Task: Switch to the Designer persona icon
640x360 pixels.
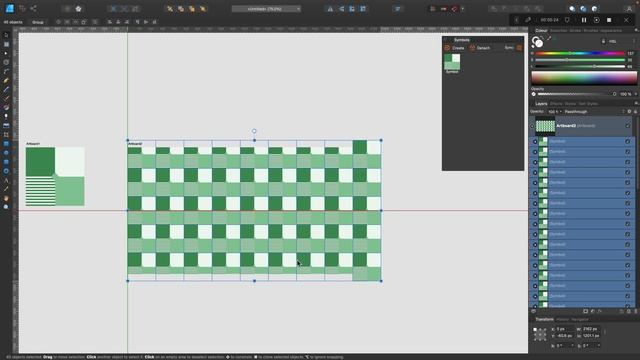Action: click(9, 9)
